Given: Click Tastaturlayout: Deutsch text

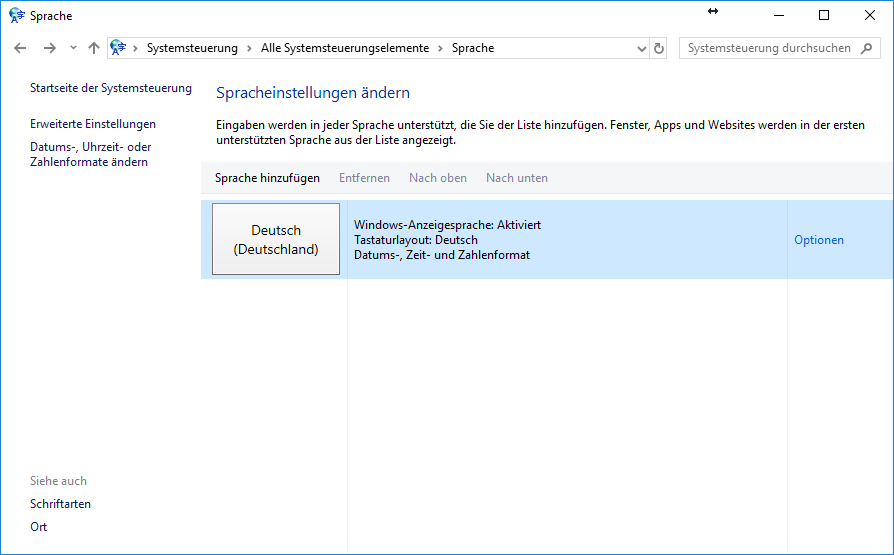Looking at the screenshot, I should pos(416,240).
